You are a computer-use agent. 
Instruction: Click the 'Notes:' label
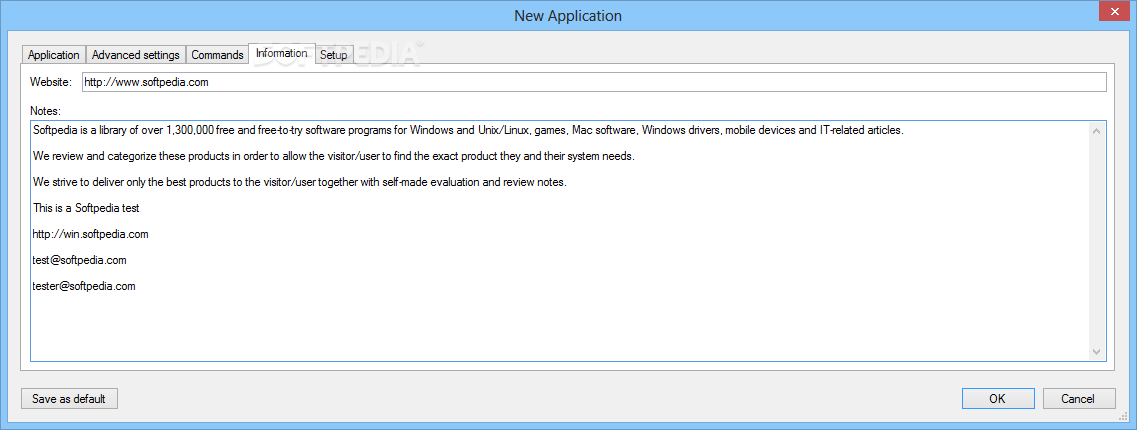46,111
